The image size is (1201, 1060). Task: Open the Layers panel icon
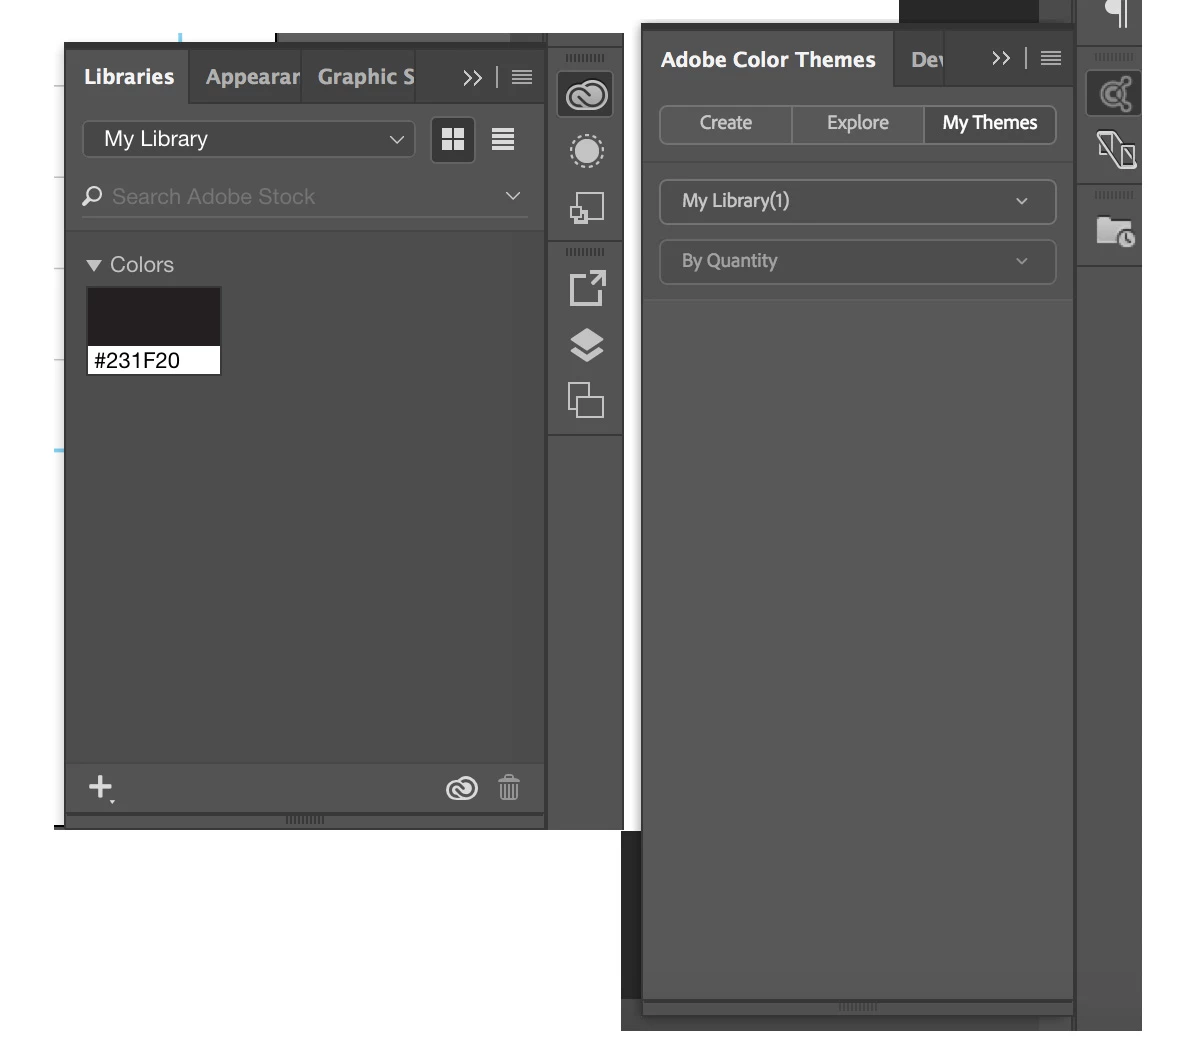point(586,345)
